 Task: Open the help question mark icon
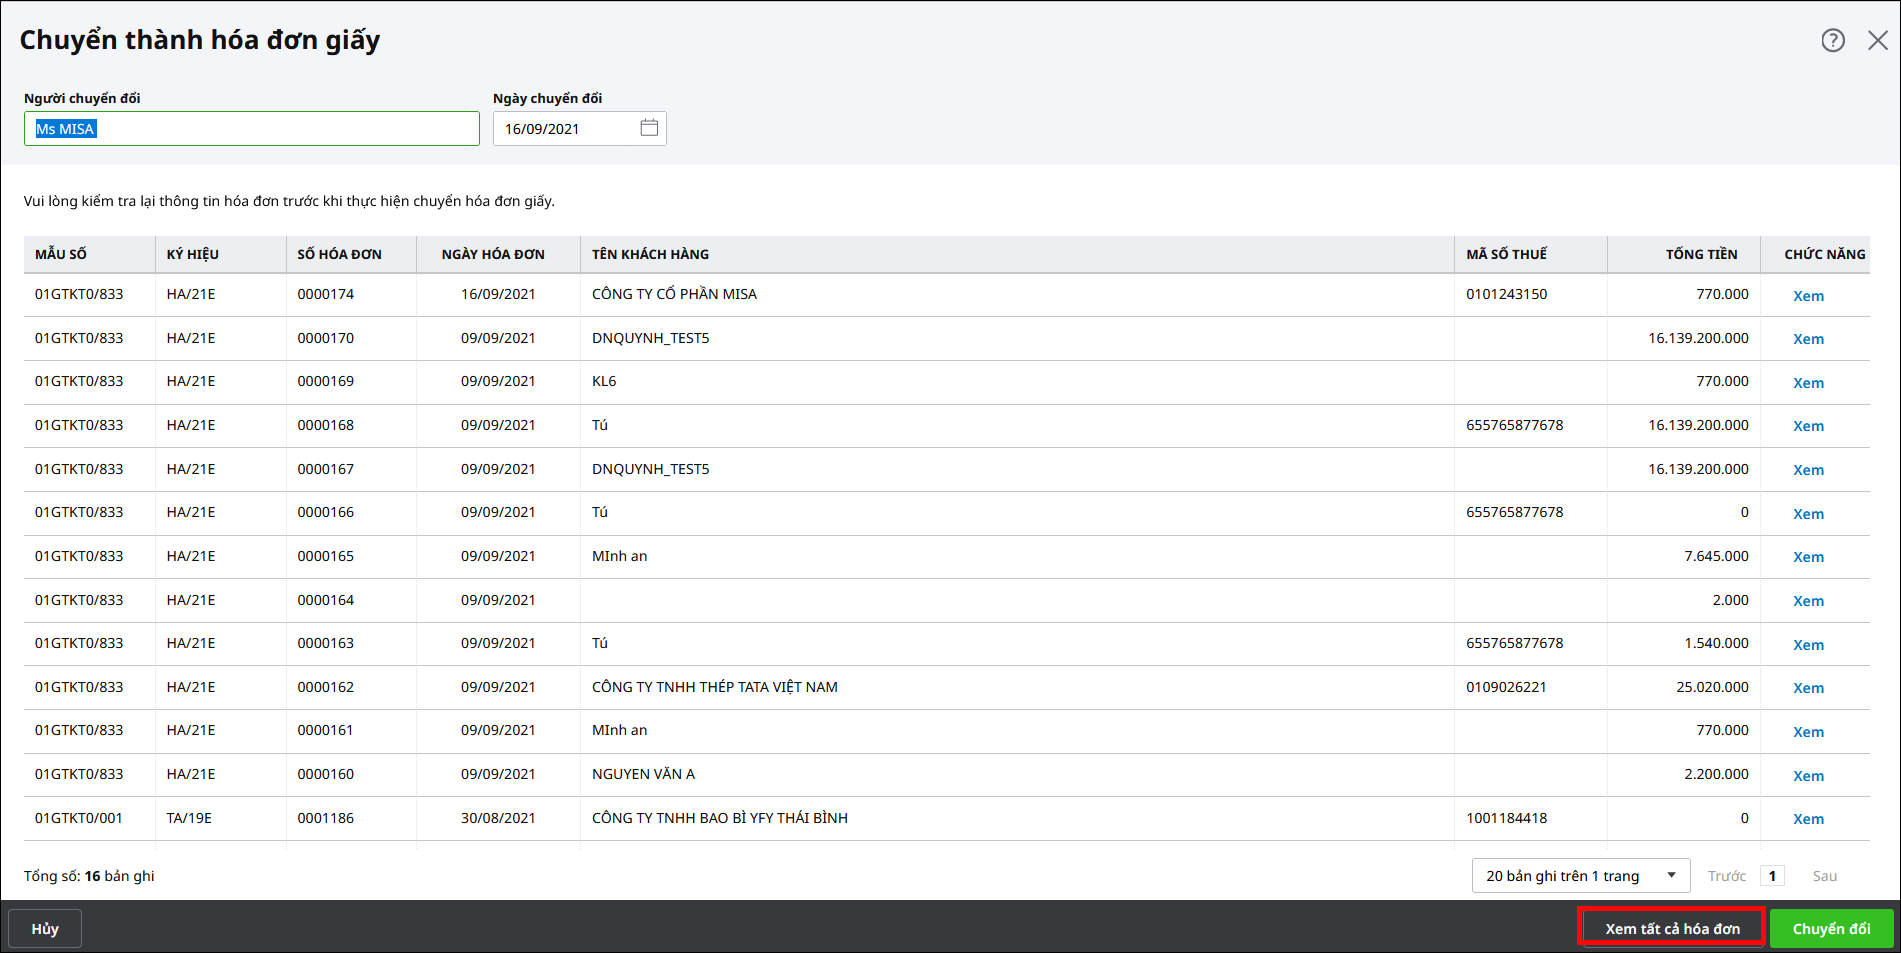[1832, 40]
